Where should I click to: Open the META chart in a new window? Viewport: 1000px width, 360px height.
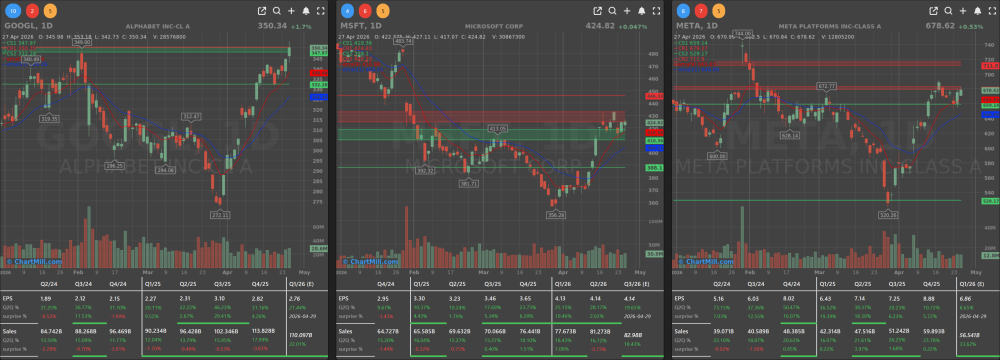click(934, 11)
